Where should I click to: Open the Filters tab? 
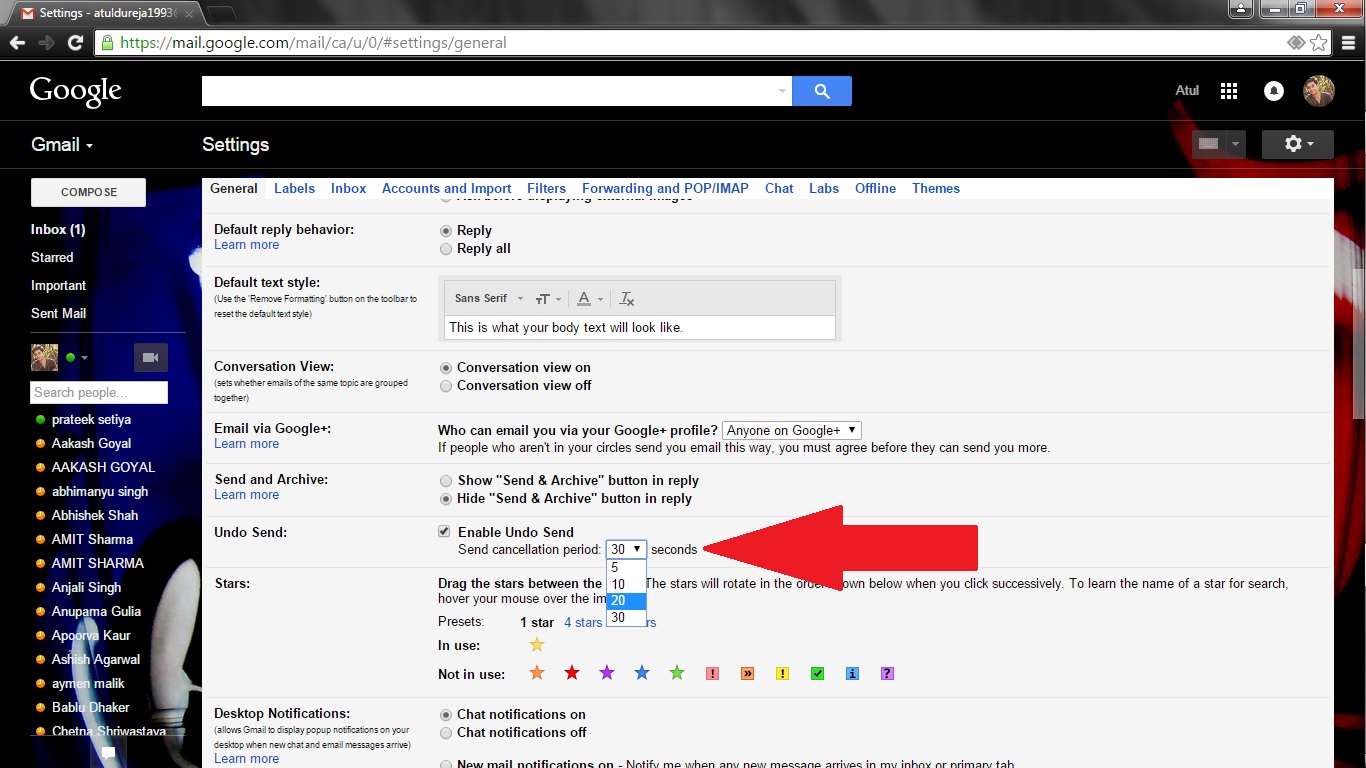coord(546,188)
